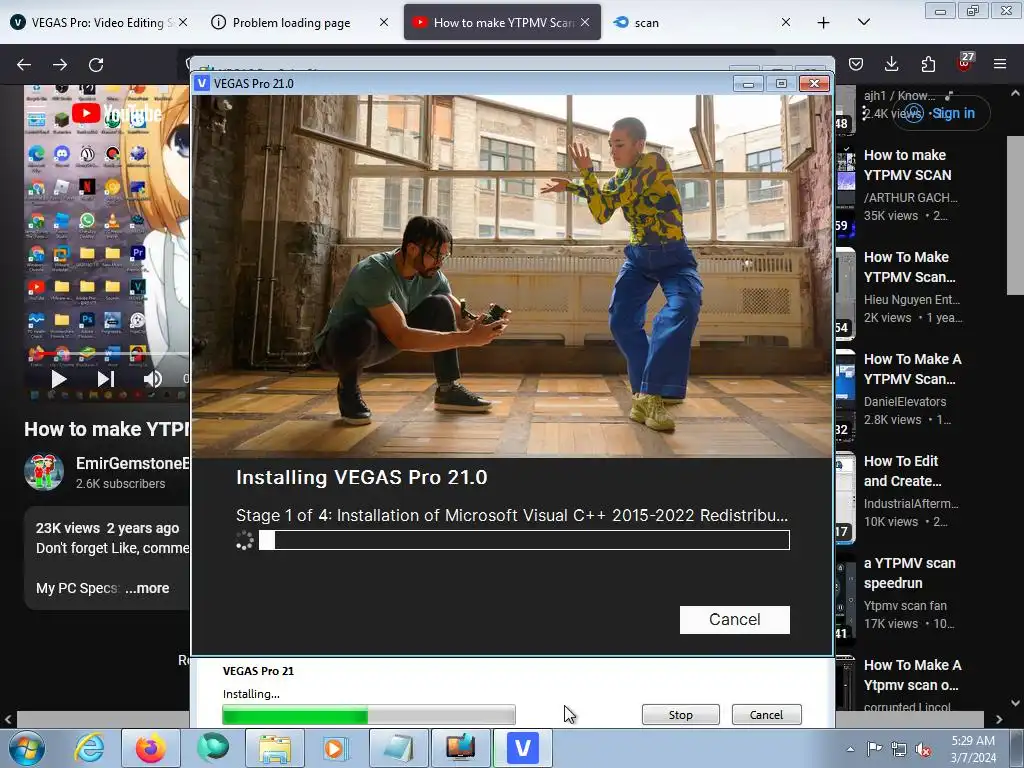Open Windows Explorer from the taskbar

(275, 748)
